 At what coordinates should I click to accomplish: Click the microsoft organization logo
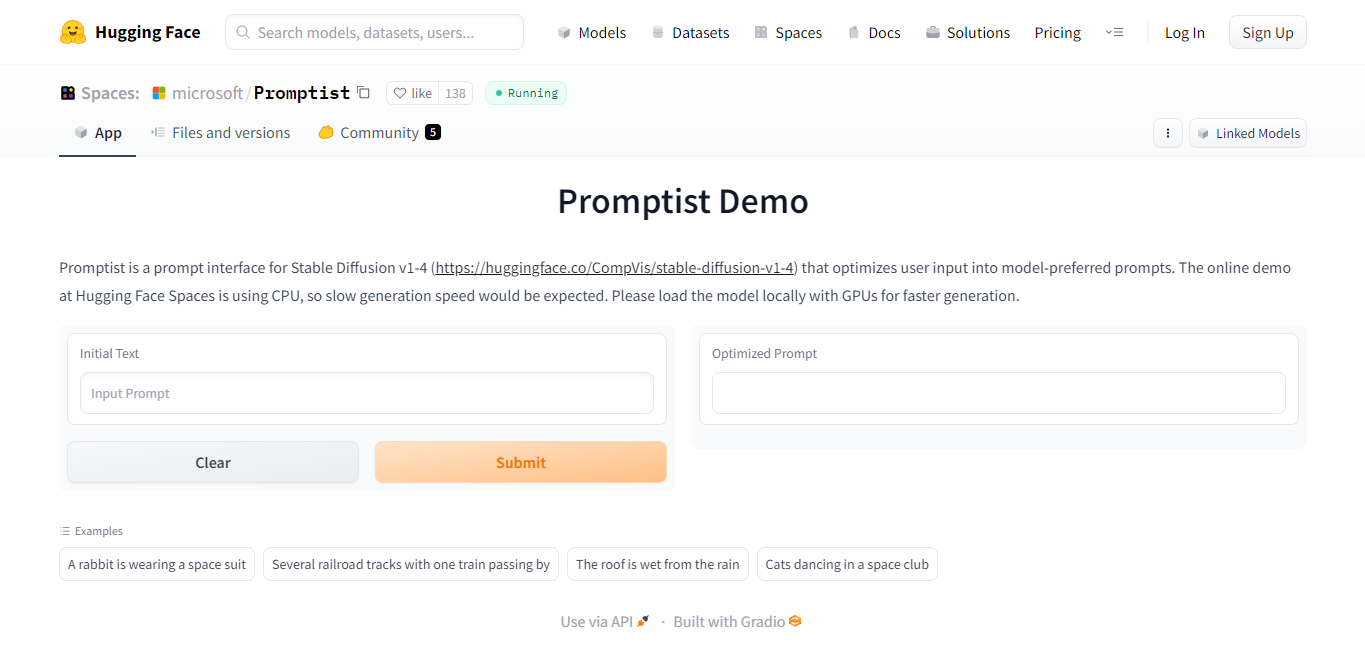coord(159,93)
